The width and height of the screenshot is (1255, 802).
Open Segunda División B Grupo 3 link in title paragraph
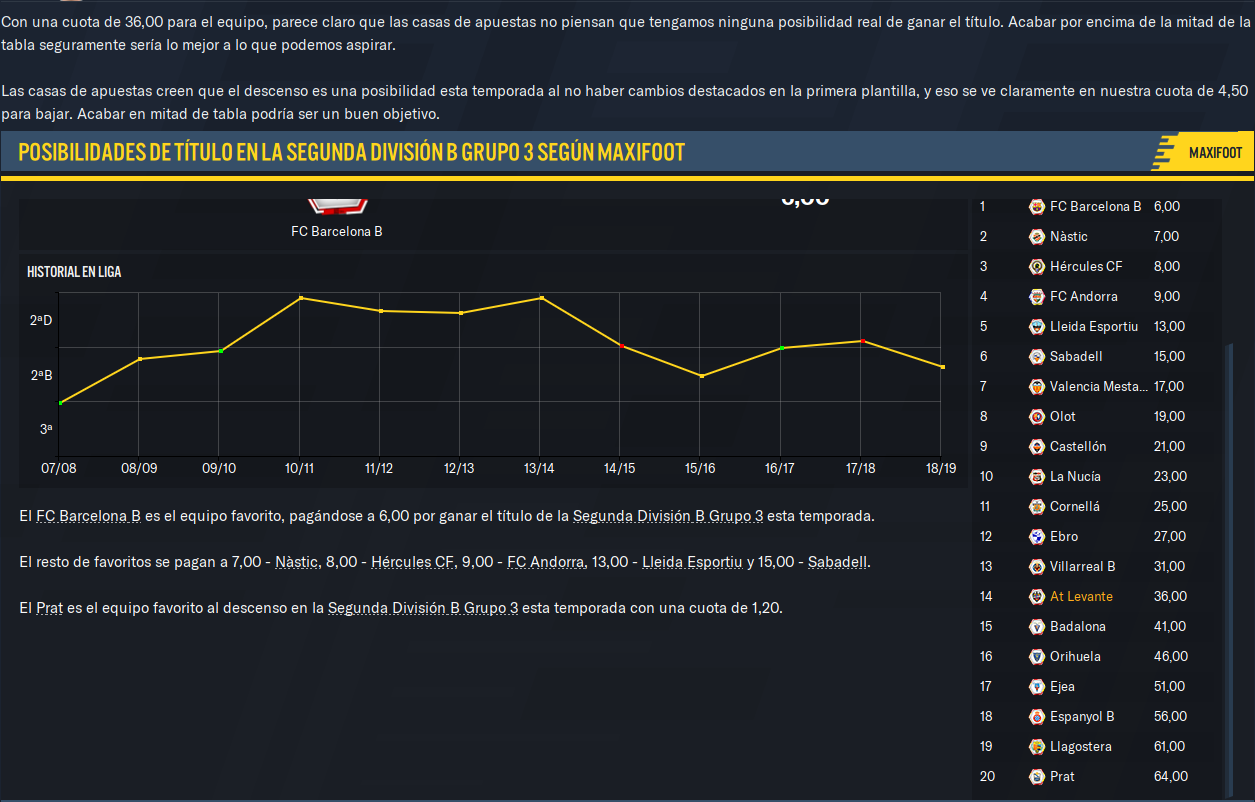668,517
